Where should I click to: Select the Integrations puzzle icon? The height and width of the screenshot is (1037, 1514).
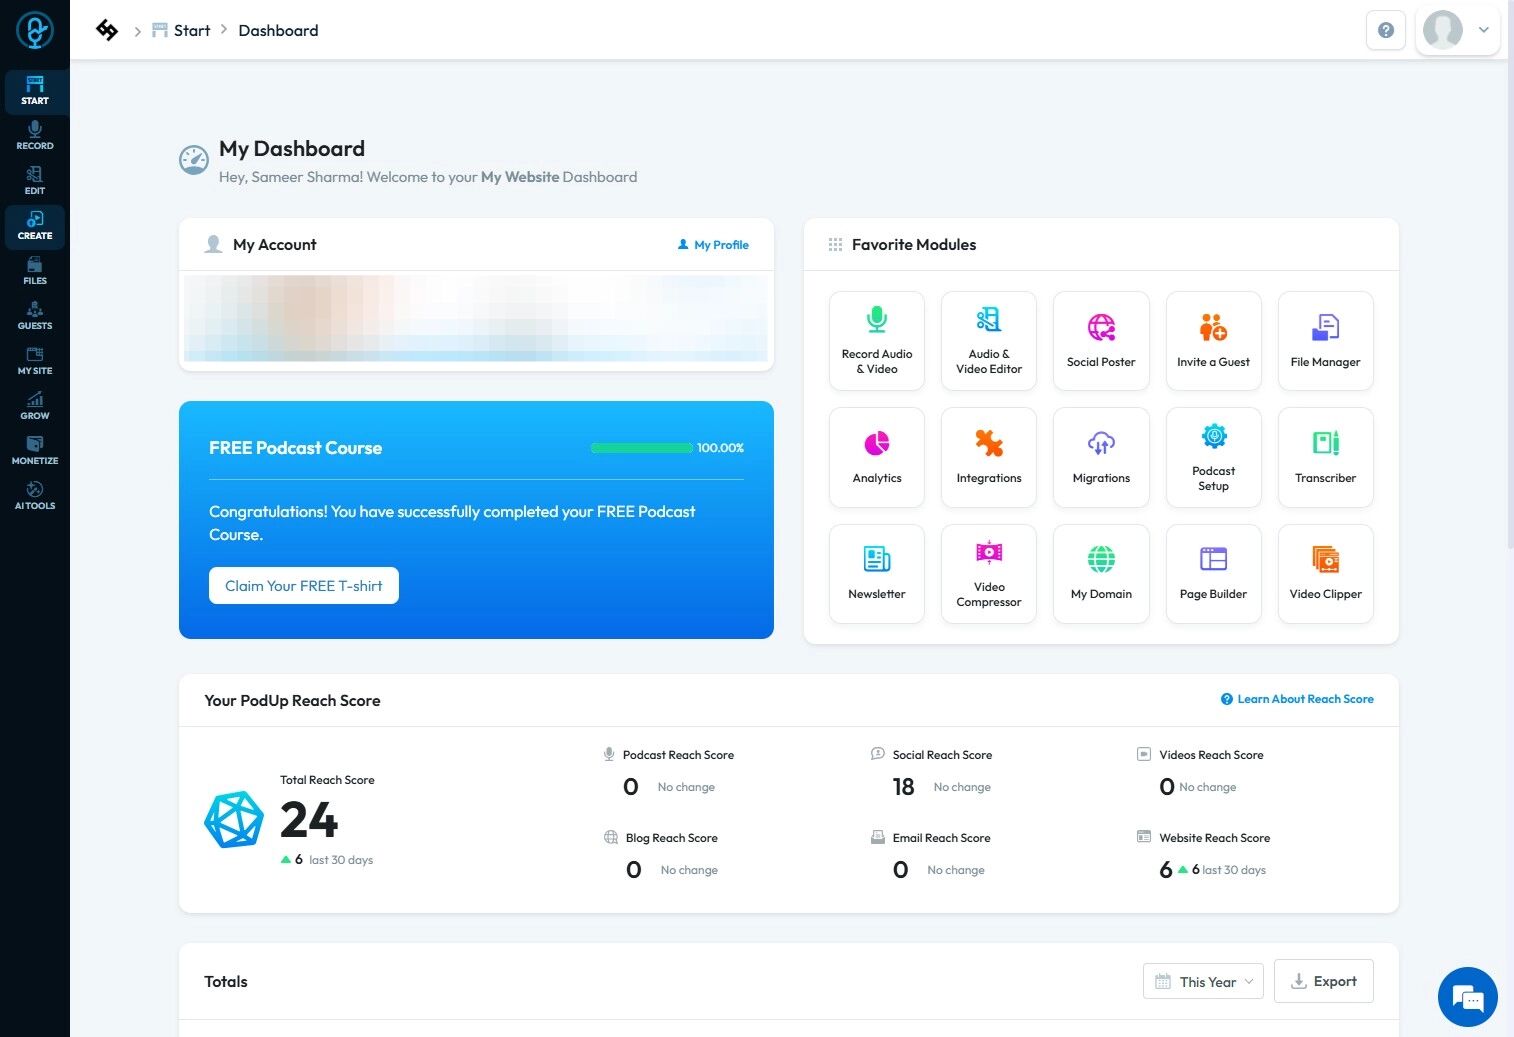[x=989, y=443]
